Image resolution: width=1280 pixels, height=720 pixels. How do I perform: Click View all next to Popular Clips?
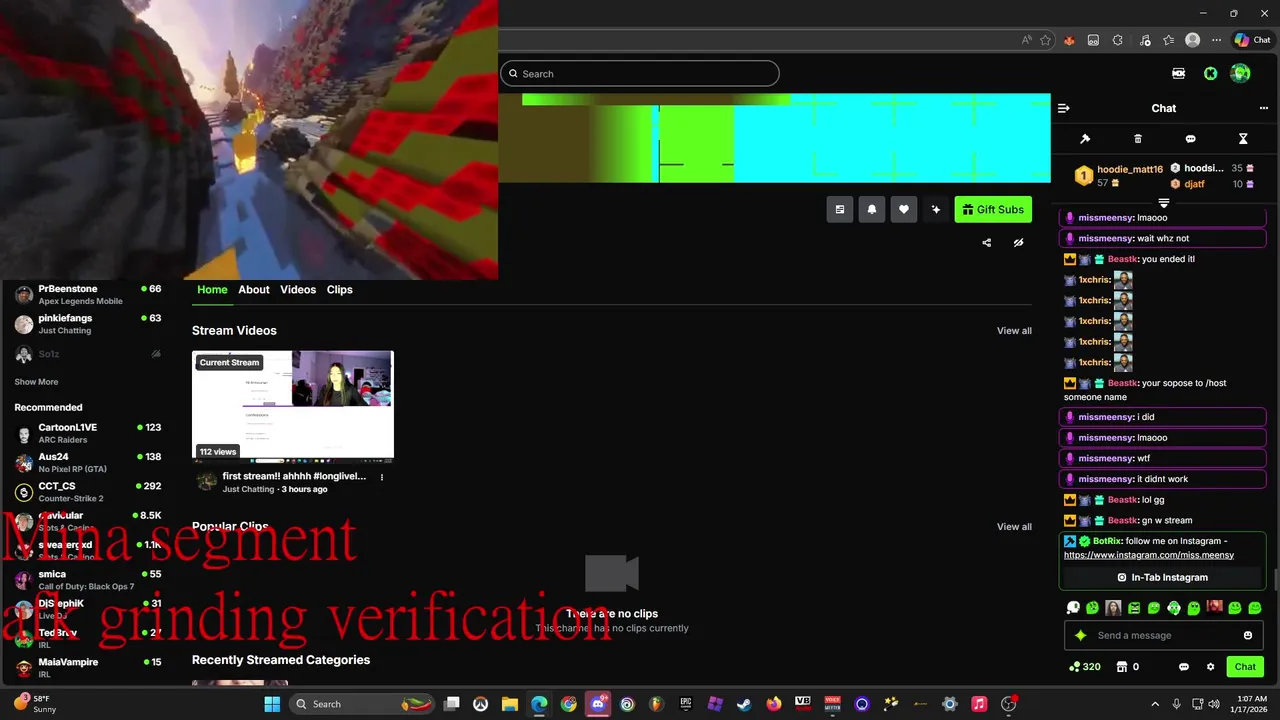(1014, 527)
